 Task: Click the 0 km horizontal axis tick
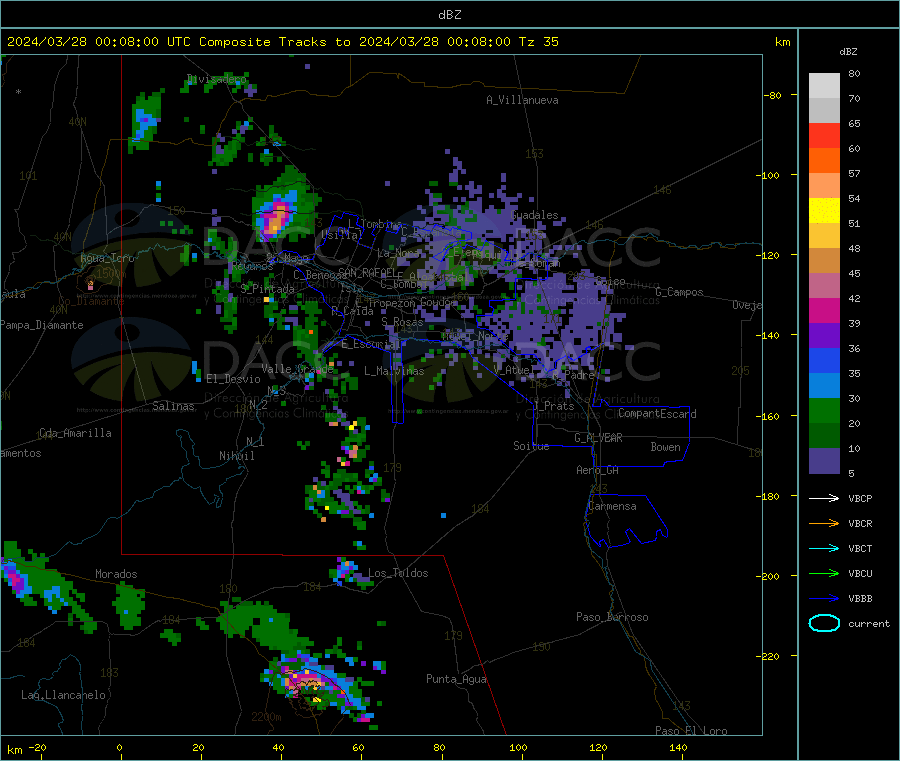pos(119,747)
